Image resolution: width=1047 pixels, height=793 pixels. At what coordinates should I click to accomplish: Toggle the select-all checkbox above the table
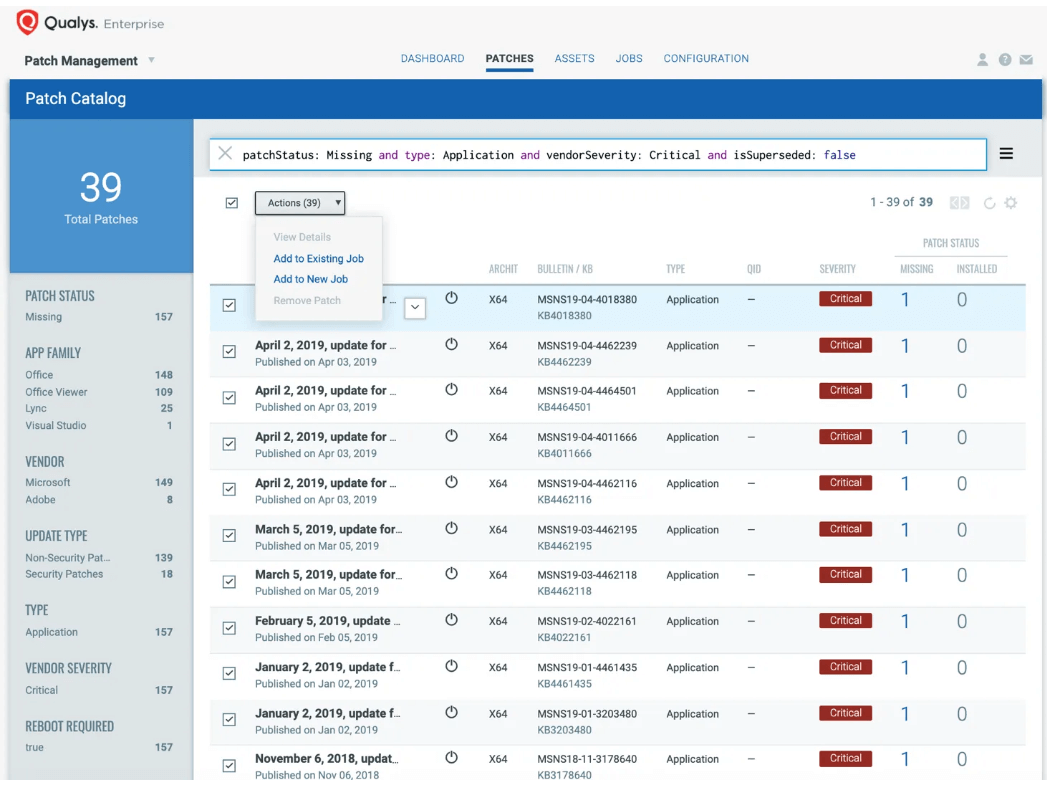pos(231,202)
